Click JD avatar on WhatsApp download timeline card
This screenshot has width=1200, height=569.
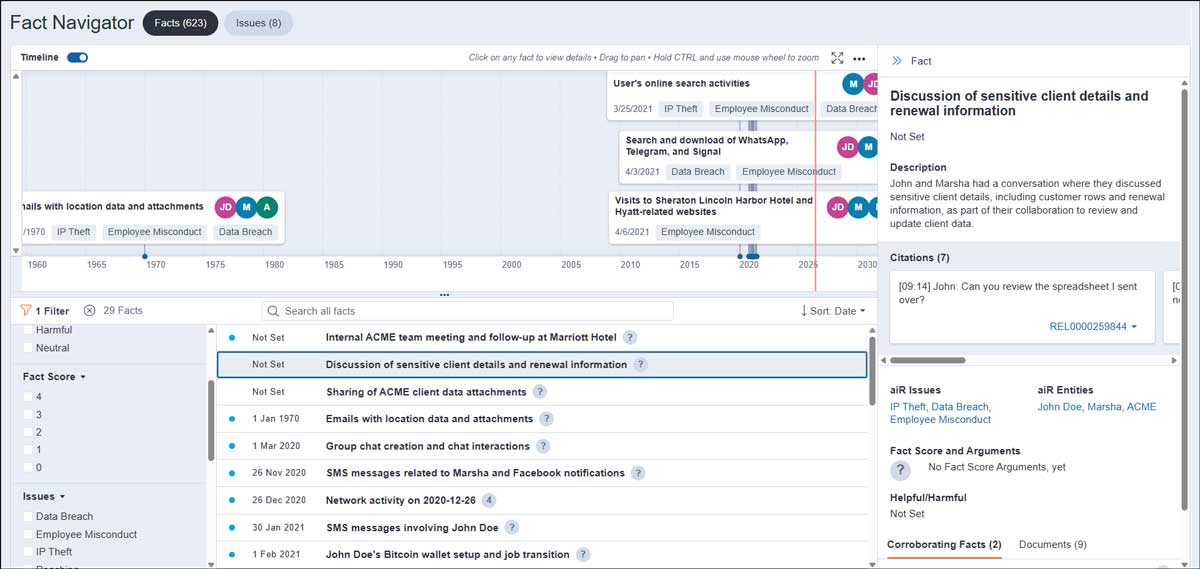pos(848,148)
